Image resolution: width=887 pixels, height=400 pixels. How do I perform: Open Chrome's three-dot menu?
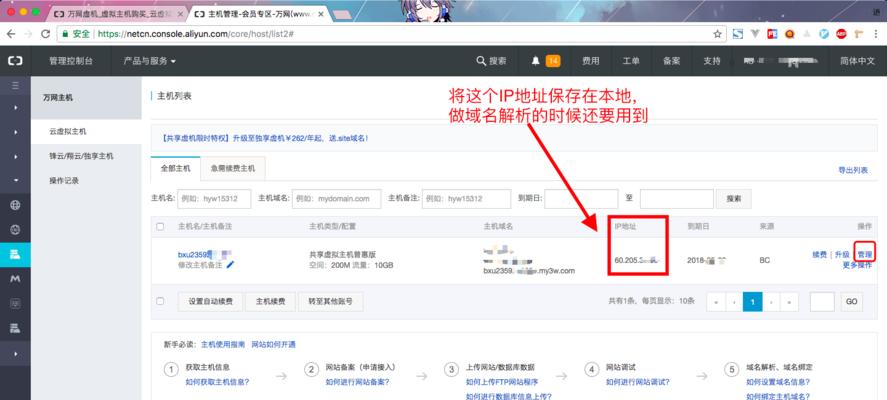(876, 34)
